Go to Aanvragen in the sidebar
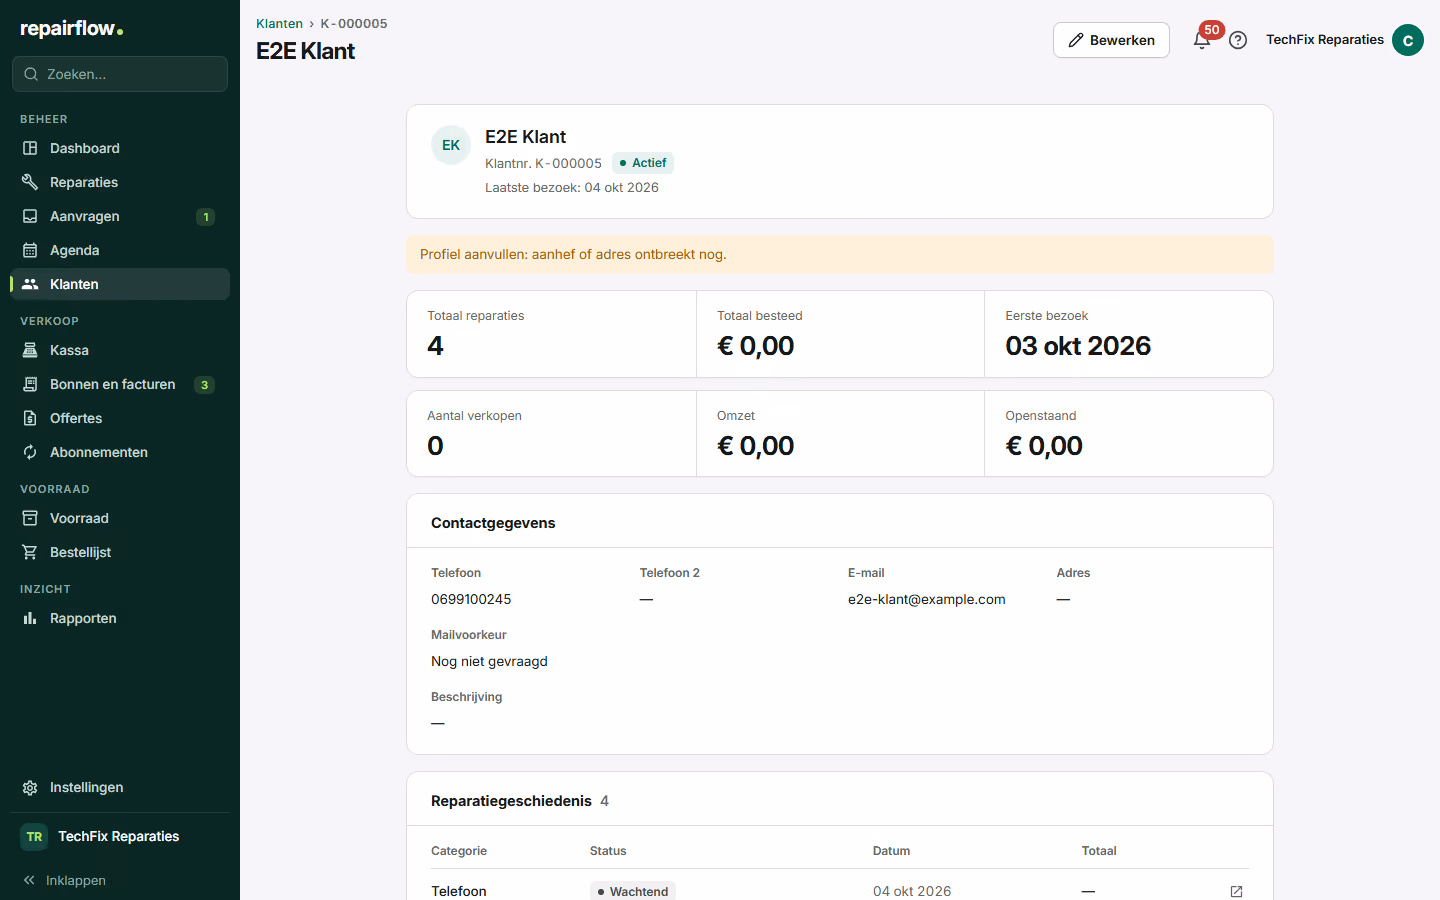 pyautogui.click(x=120, y=216)
